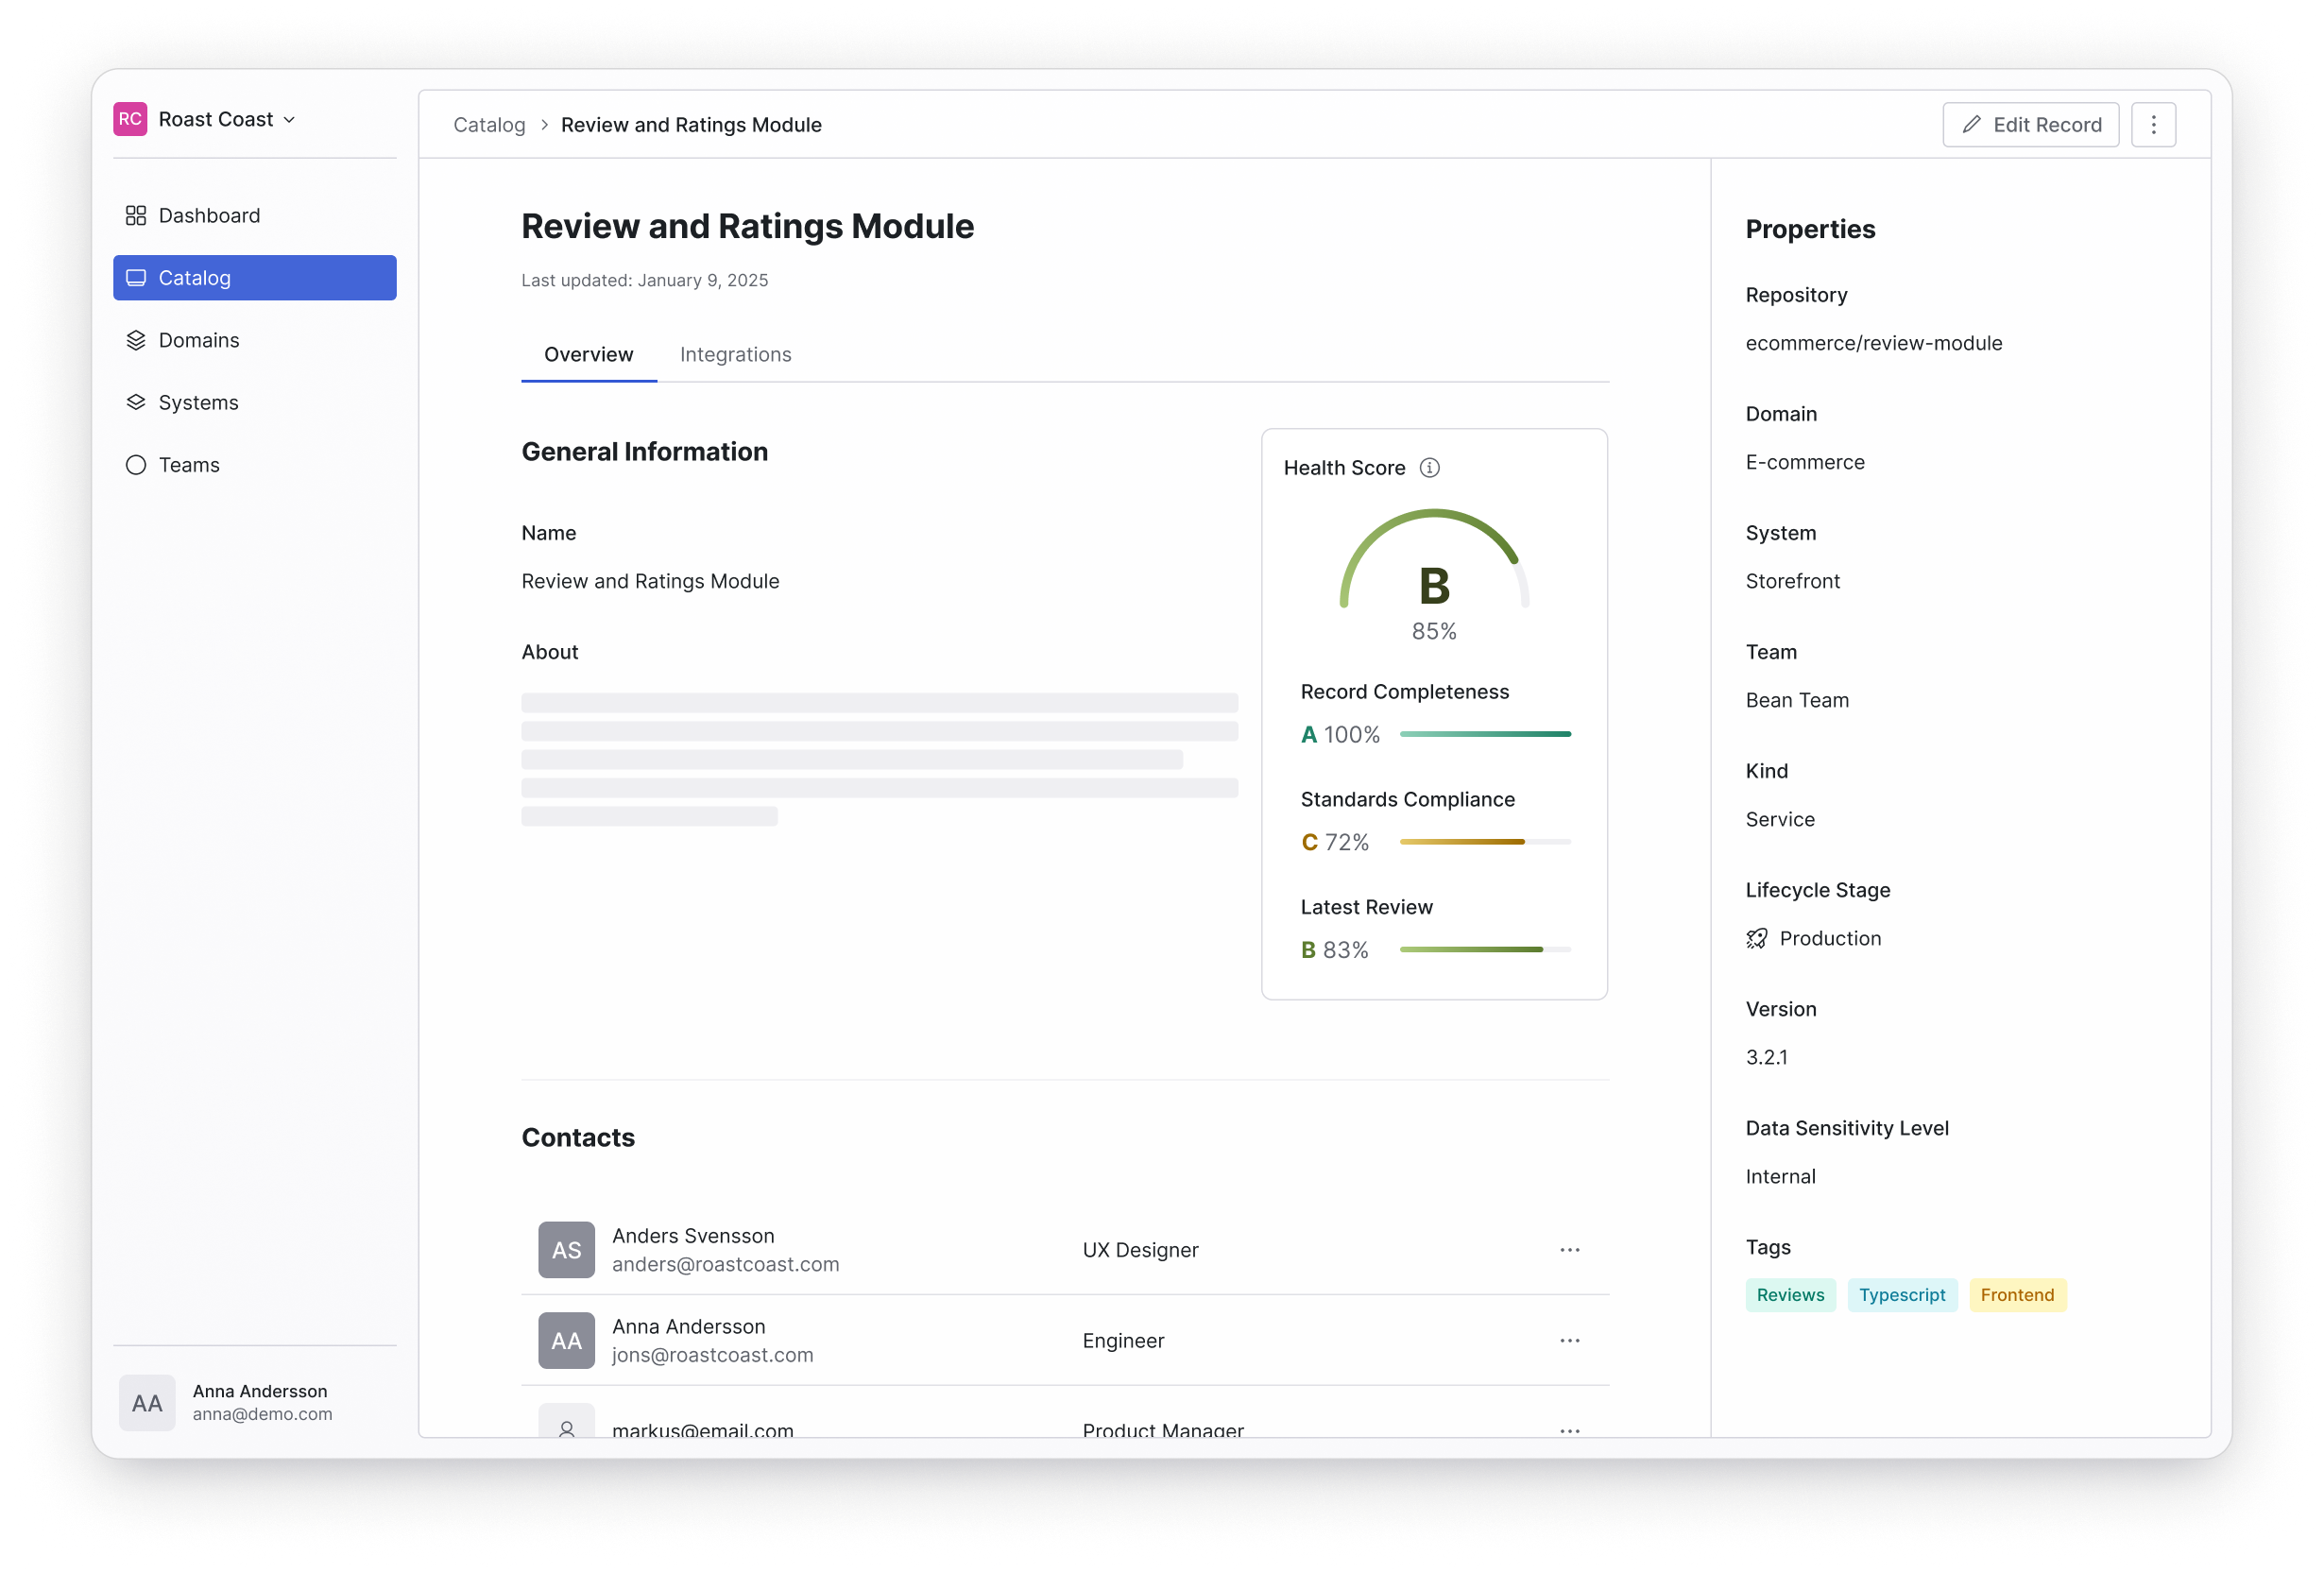This screenshot has height=1573, width=2324.
Task: Click the Frontend tag chip
Action: (2017, 1295)
